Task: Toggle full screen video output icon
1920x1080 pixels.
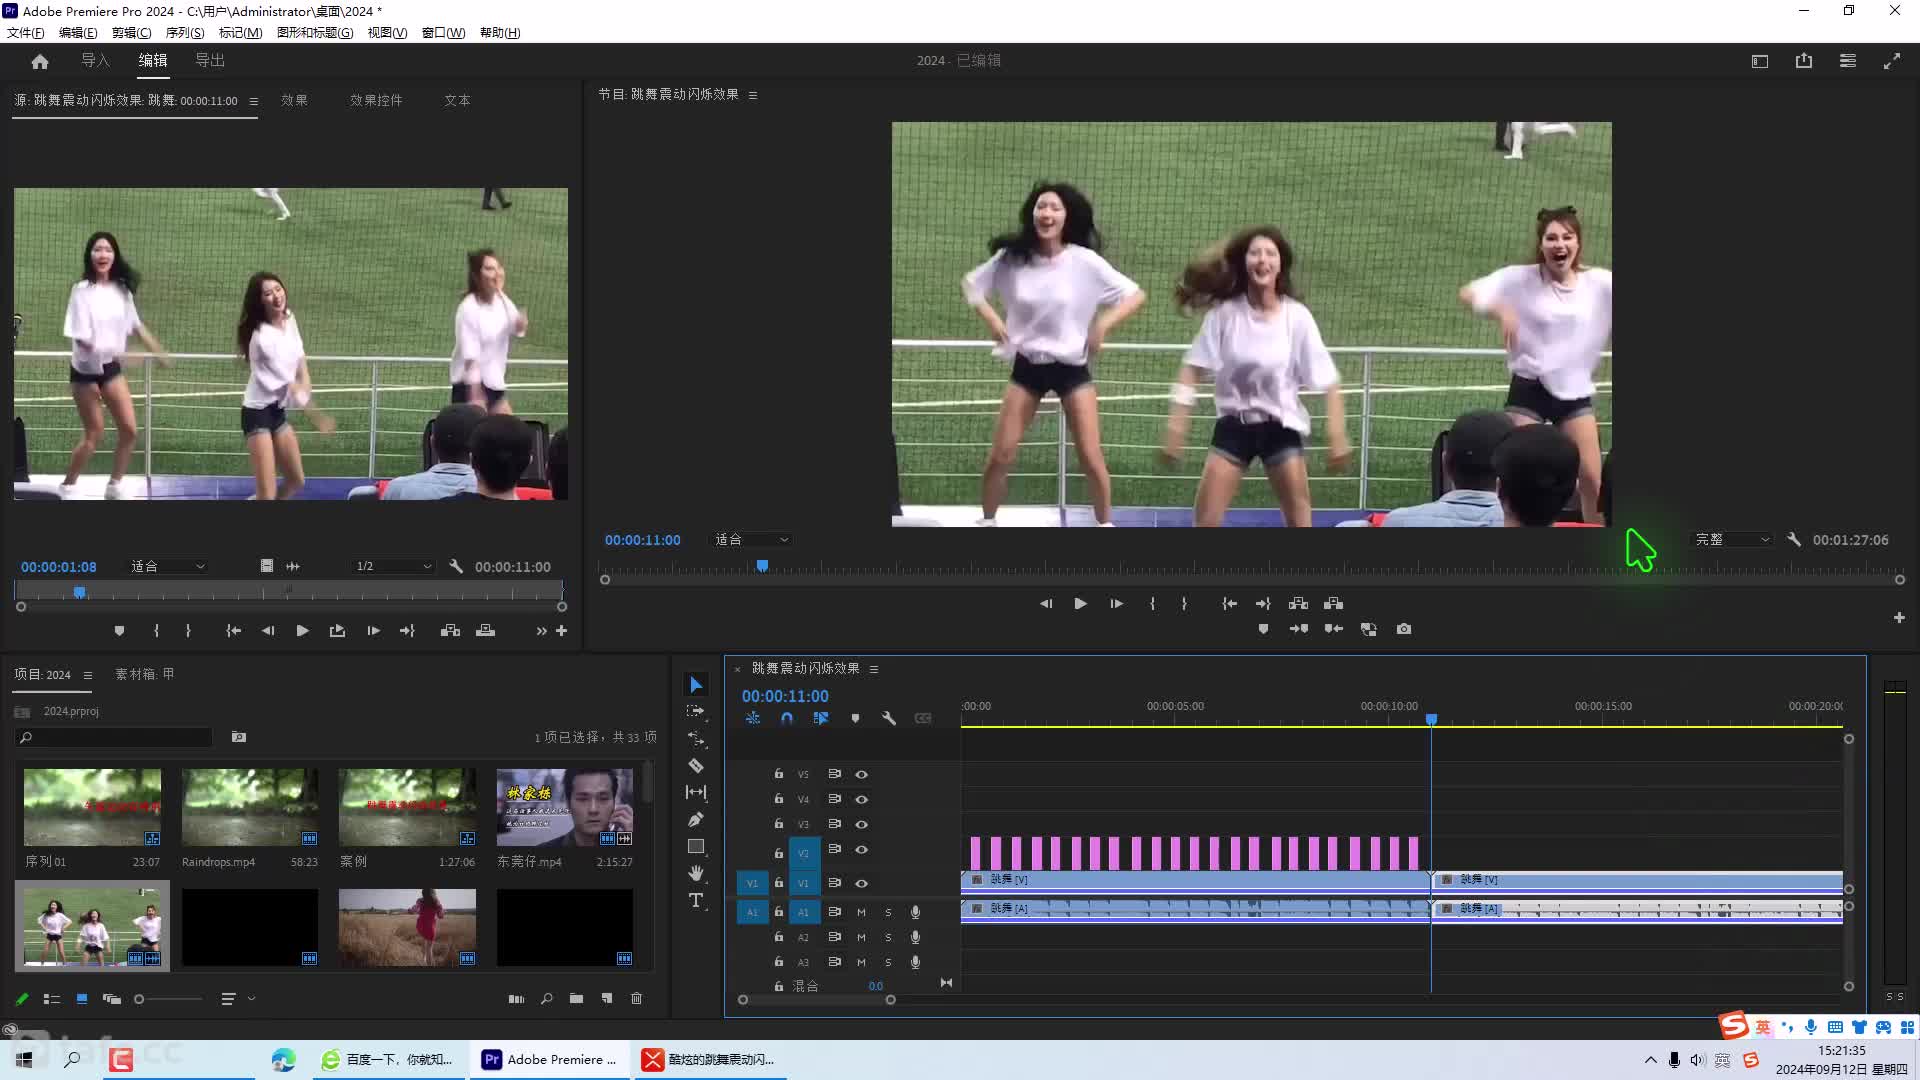Action: [x=1892, y=61]
